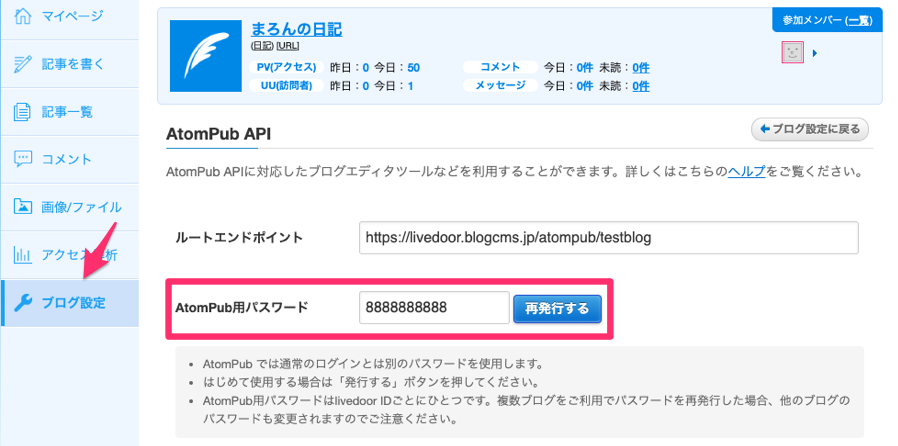The height and width of the screenshot is (446, 898).
Task: Click the speech bubble icon beside コメント
Action: [x=22, y=159]
